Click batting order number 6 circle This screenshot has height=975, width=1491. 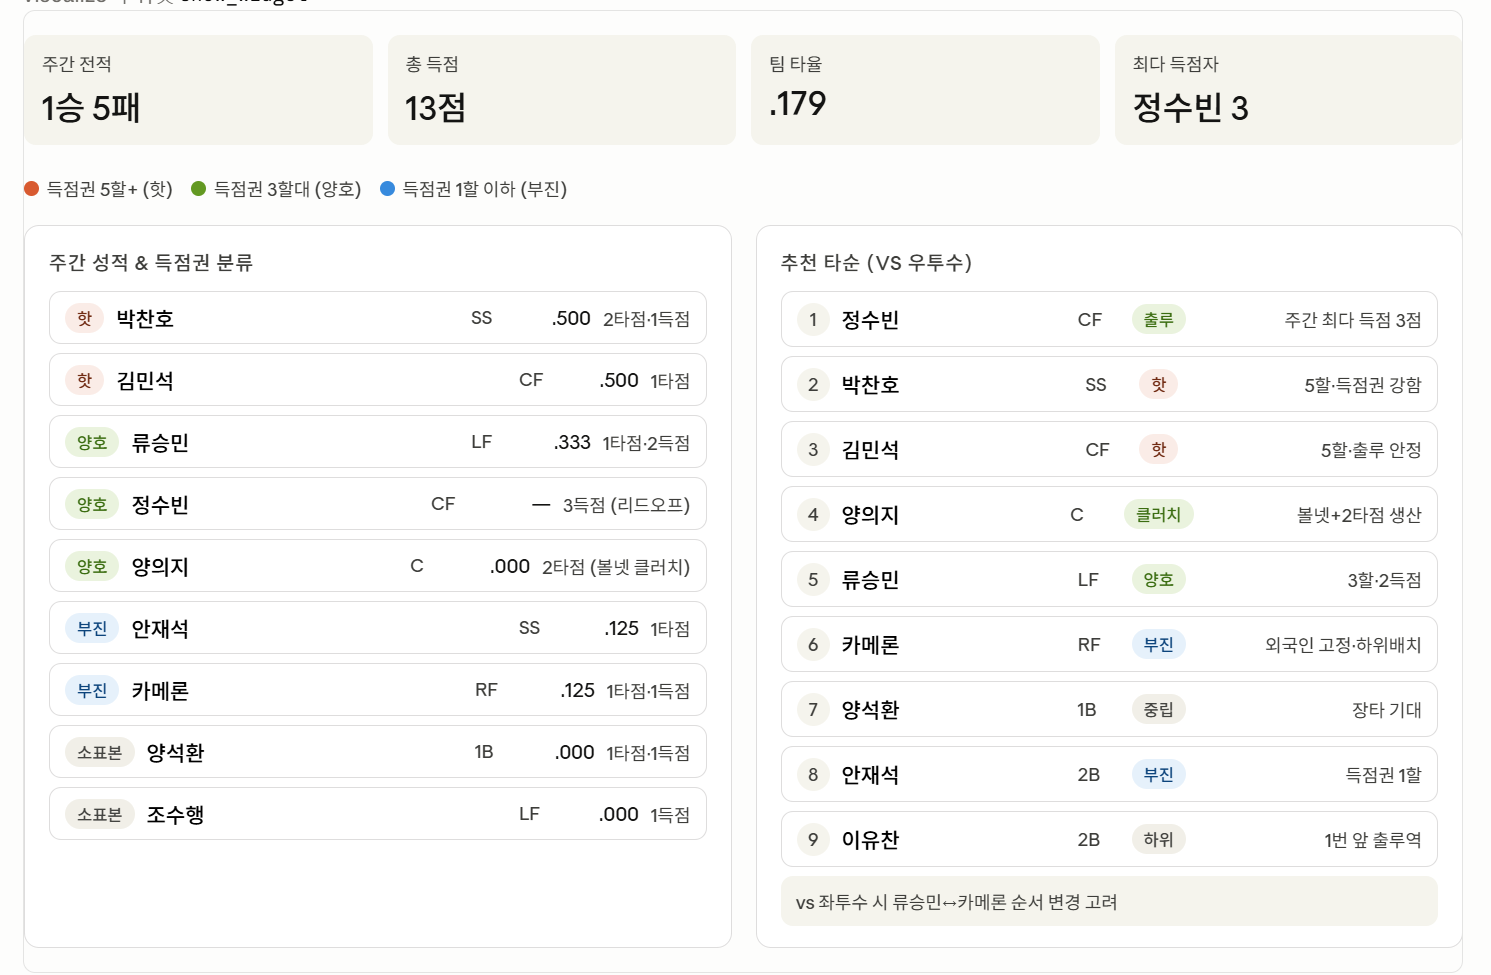pos(813,645)
